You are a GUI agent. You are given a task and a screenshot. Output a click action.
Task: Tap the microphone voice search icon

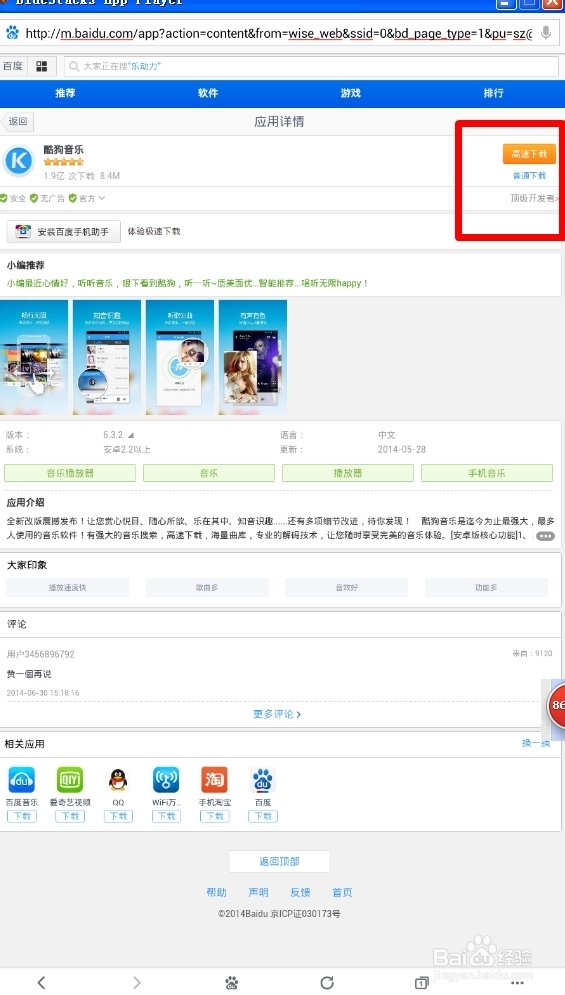pyautogui.click(x=545, y=33)
